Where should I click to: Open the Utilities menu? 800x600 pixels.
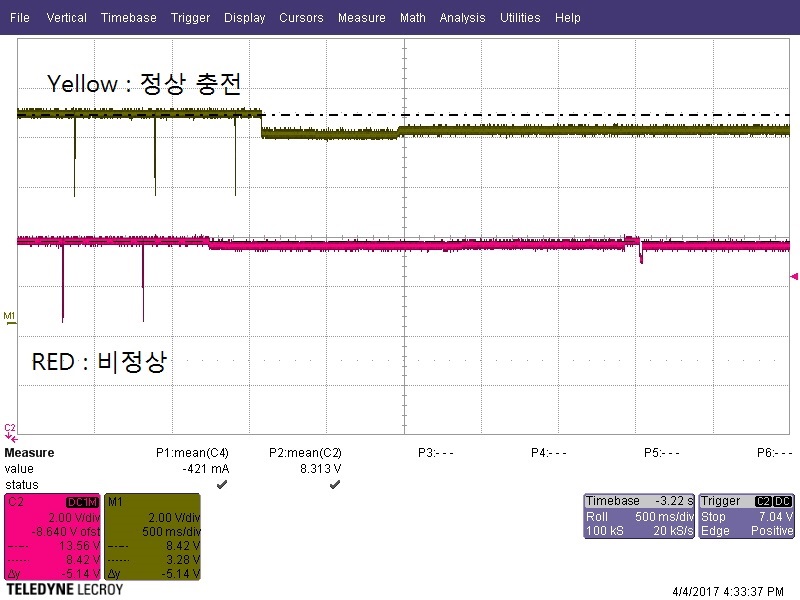(520, 17)
